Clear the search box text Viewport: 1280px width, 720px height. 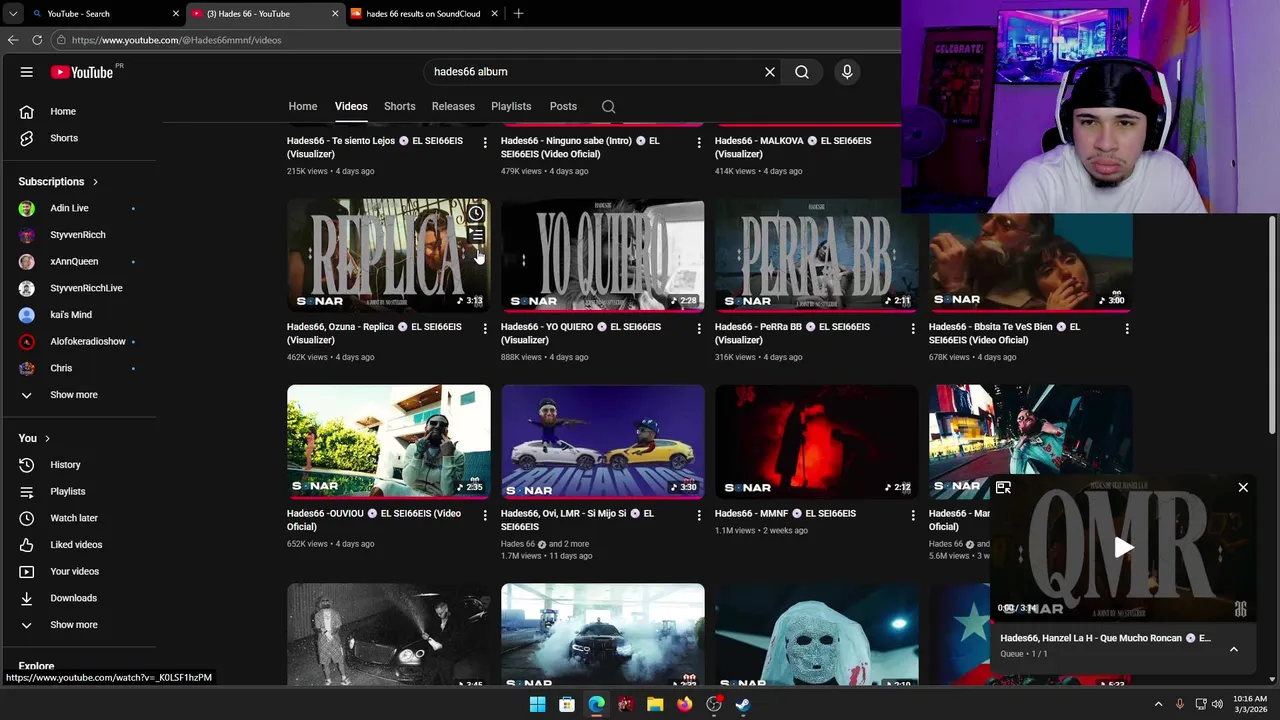click(x=770, y=72)
